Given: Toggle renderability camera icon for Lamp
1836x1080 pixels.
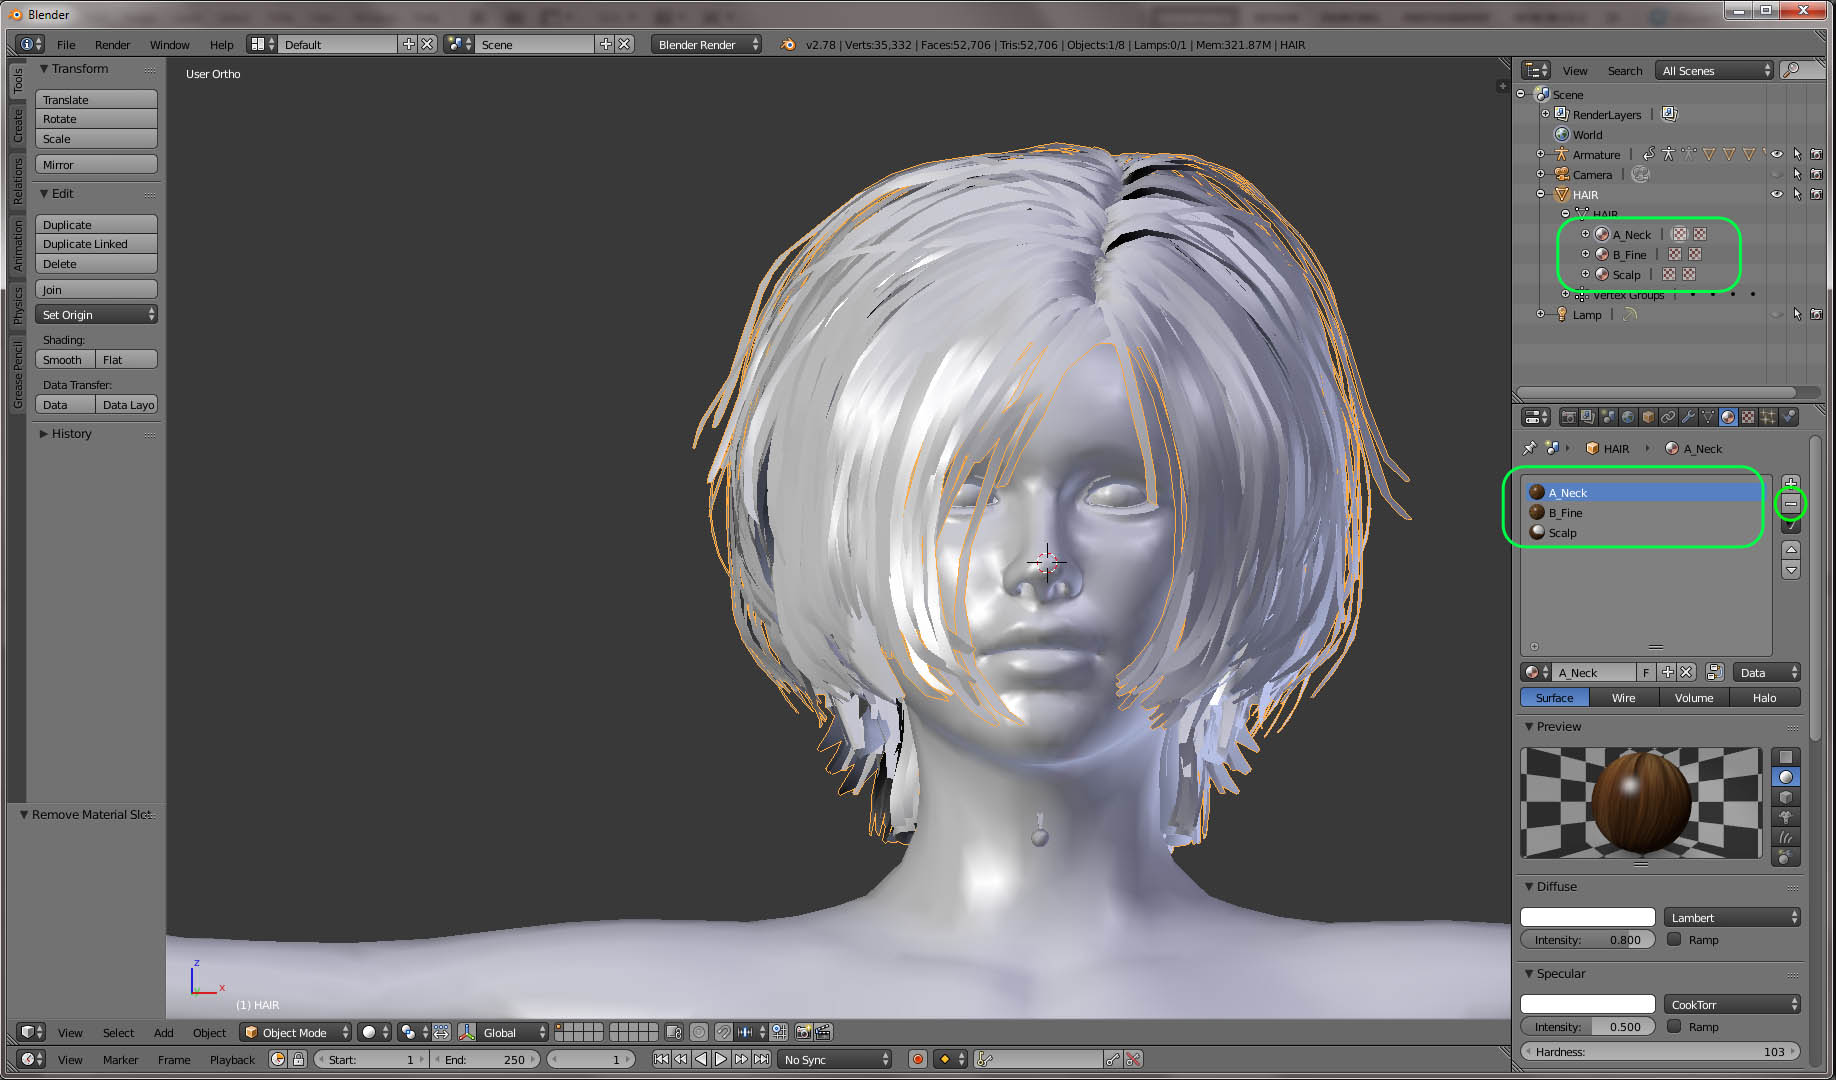Looking at the screenshot, I should pyautogui.click(x=1816, y=314).
